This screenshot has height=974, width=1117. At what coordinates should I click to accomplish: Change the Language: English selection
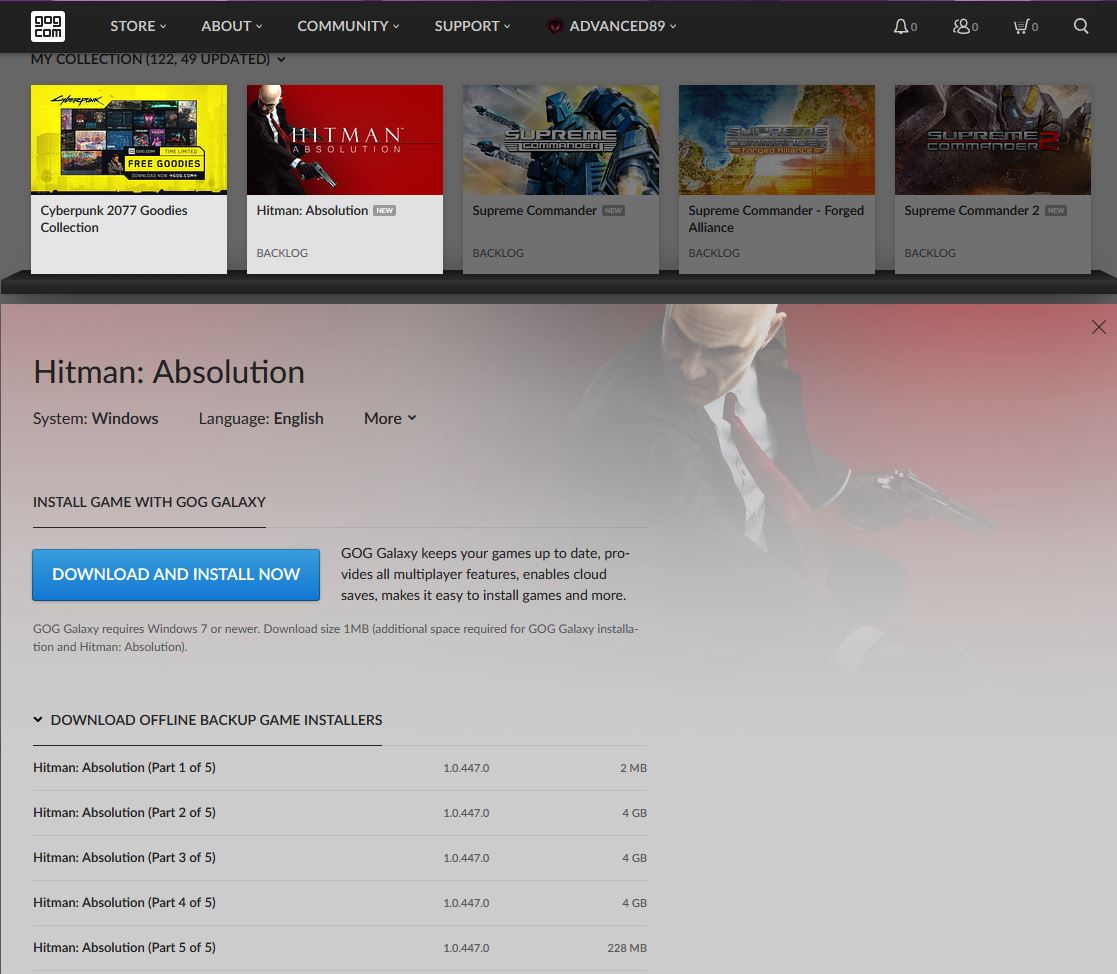[x=261, y=418]
